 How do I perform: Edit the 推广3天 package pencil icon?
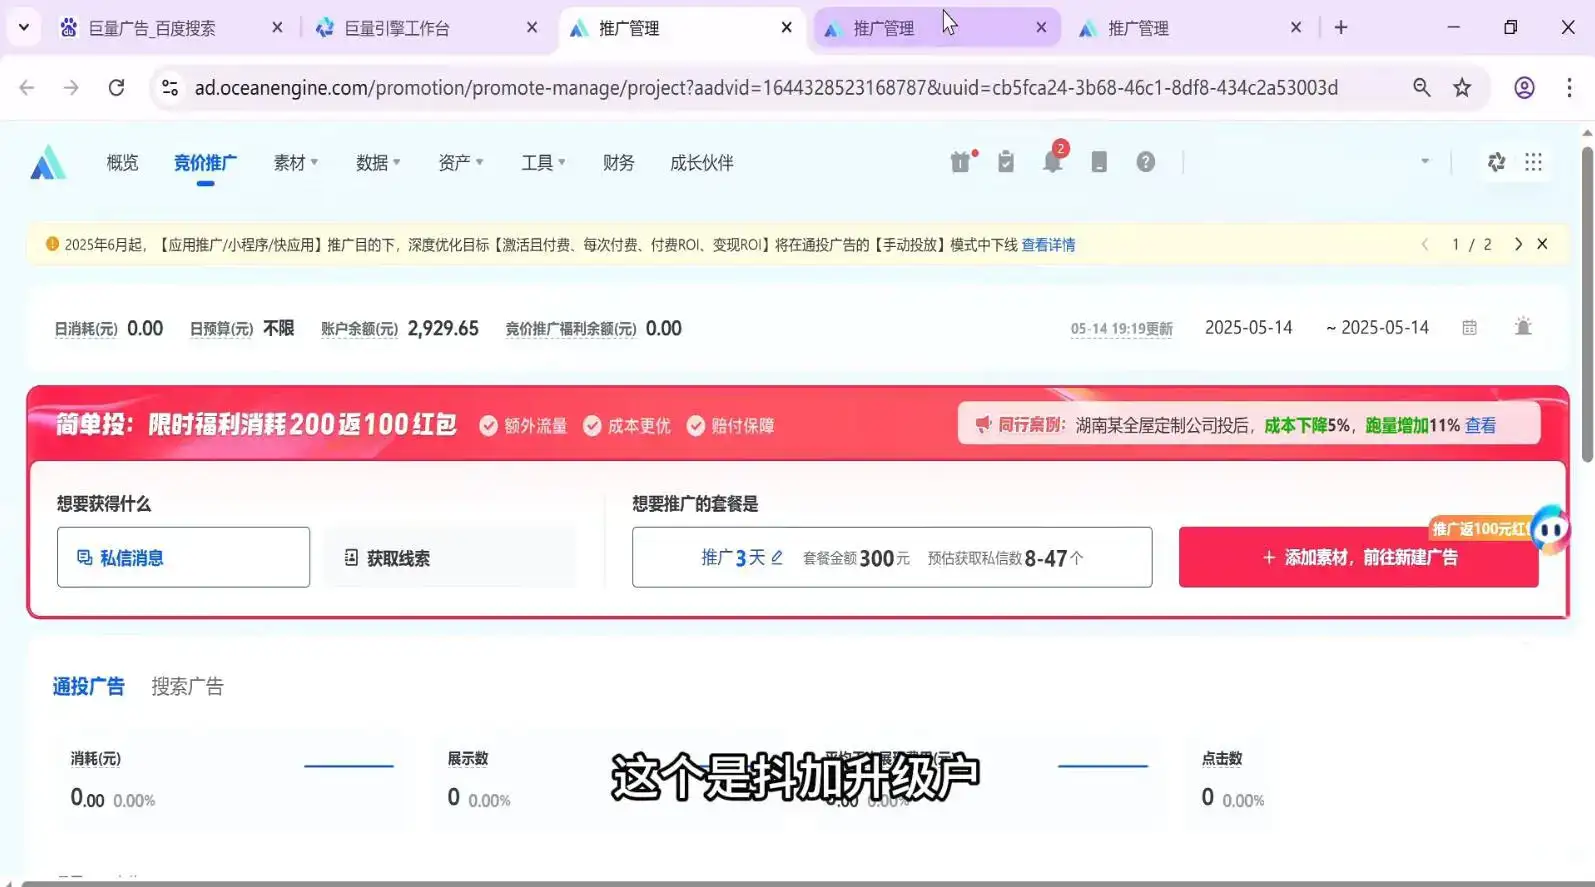click(777, 558)
